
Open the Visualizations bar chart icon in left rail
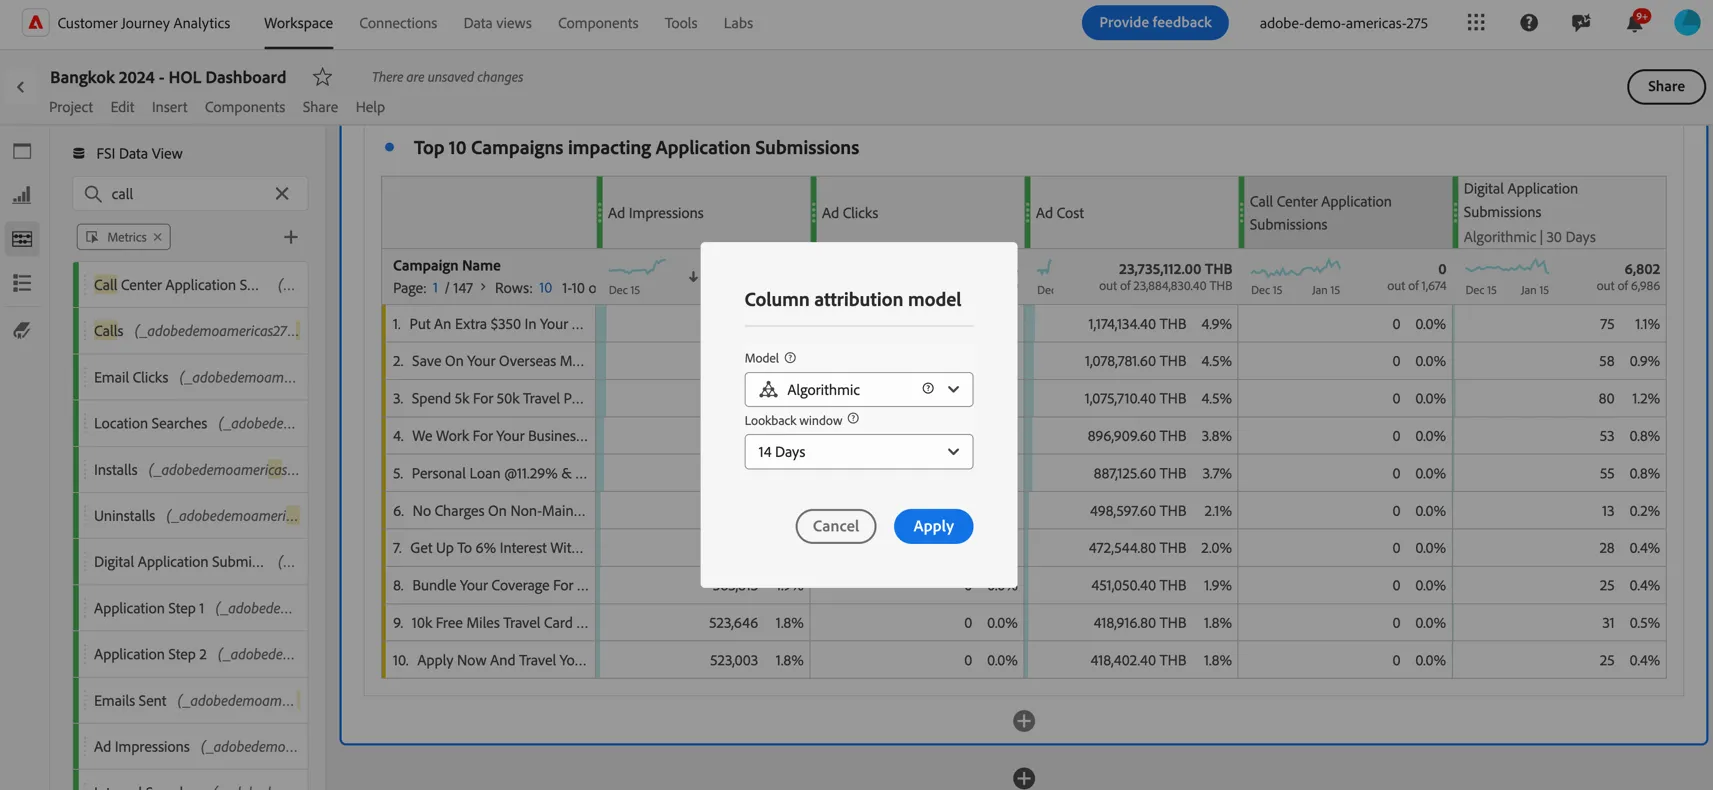(x=22, y=195)
